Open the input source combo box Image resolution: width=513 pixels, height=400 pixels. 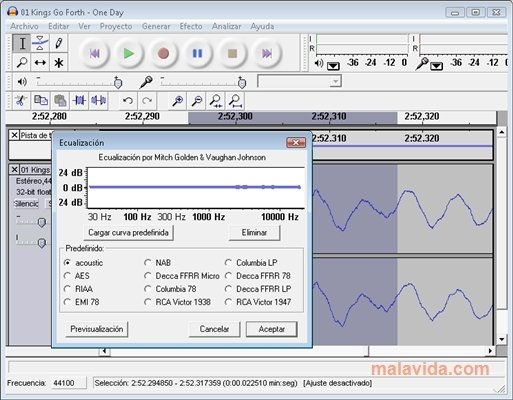point(299,81)
